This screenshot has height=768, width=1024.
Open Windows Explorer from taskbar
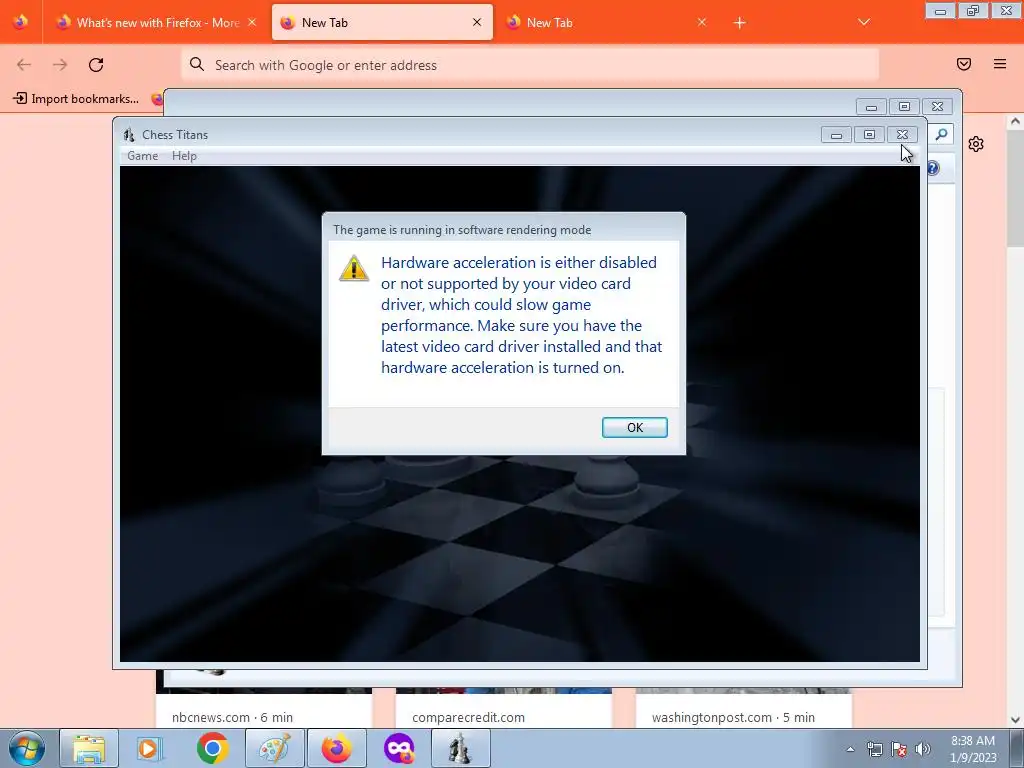pyautogui.click(x=89, y=748)
